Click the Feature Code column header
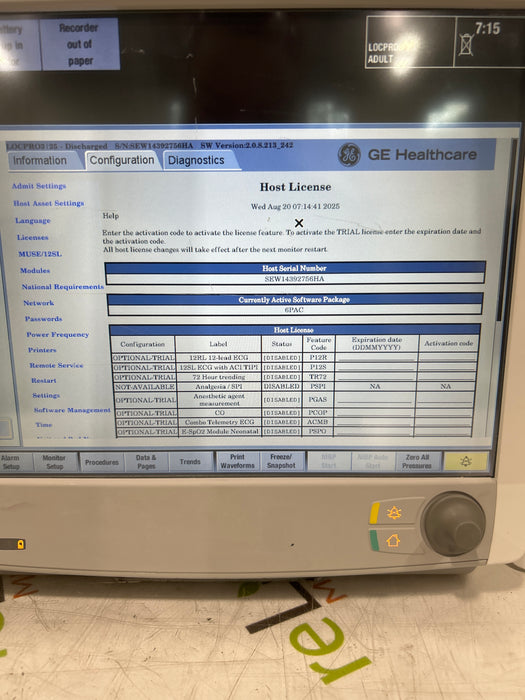The height and width of the screenshot is (700, 525). (319, 343)
